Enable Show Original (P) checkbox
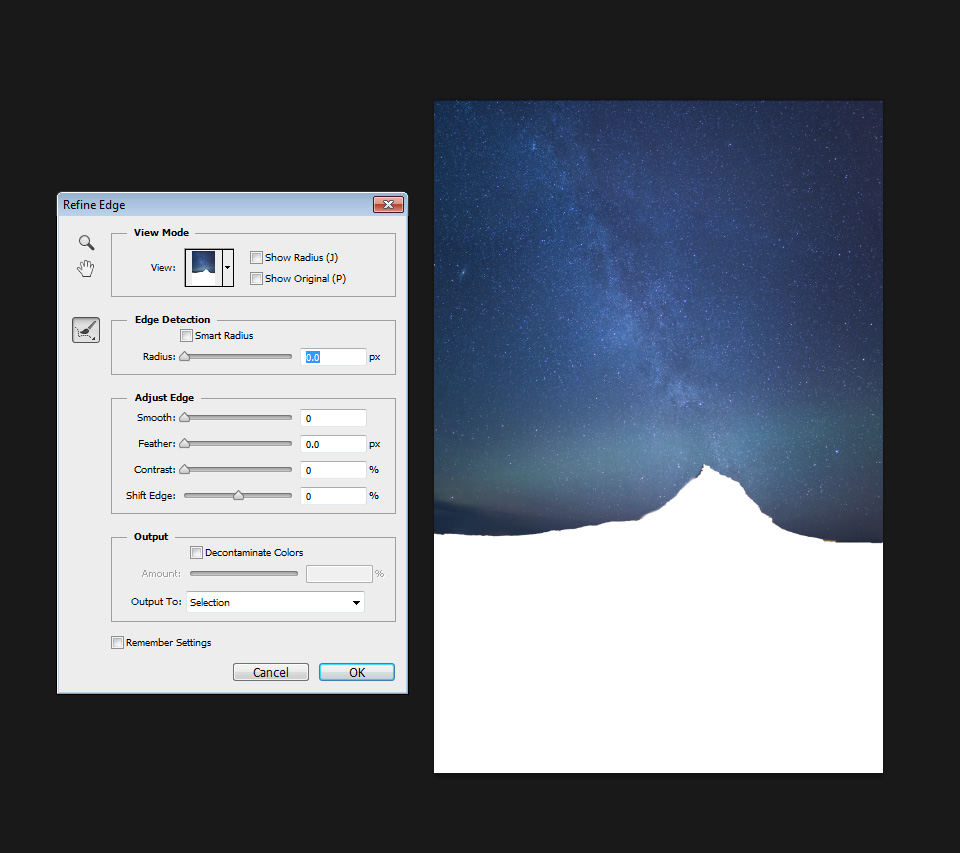This screenshot has width=960, height=853. (257, 279)
